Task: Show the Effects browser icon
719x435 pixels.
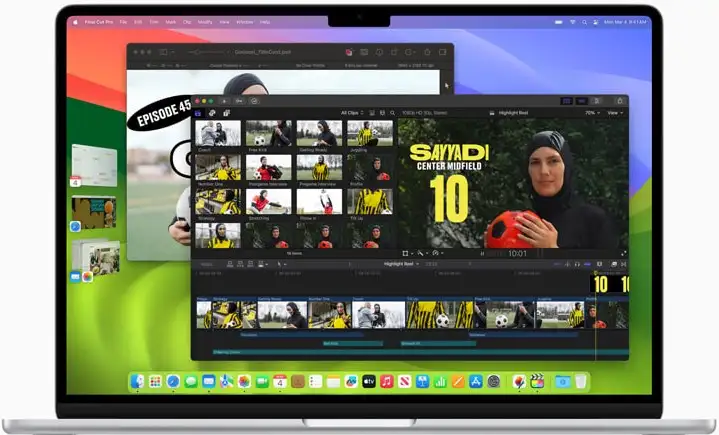Action: point(614,264)
